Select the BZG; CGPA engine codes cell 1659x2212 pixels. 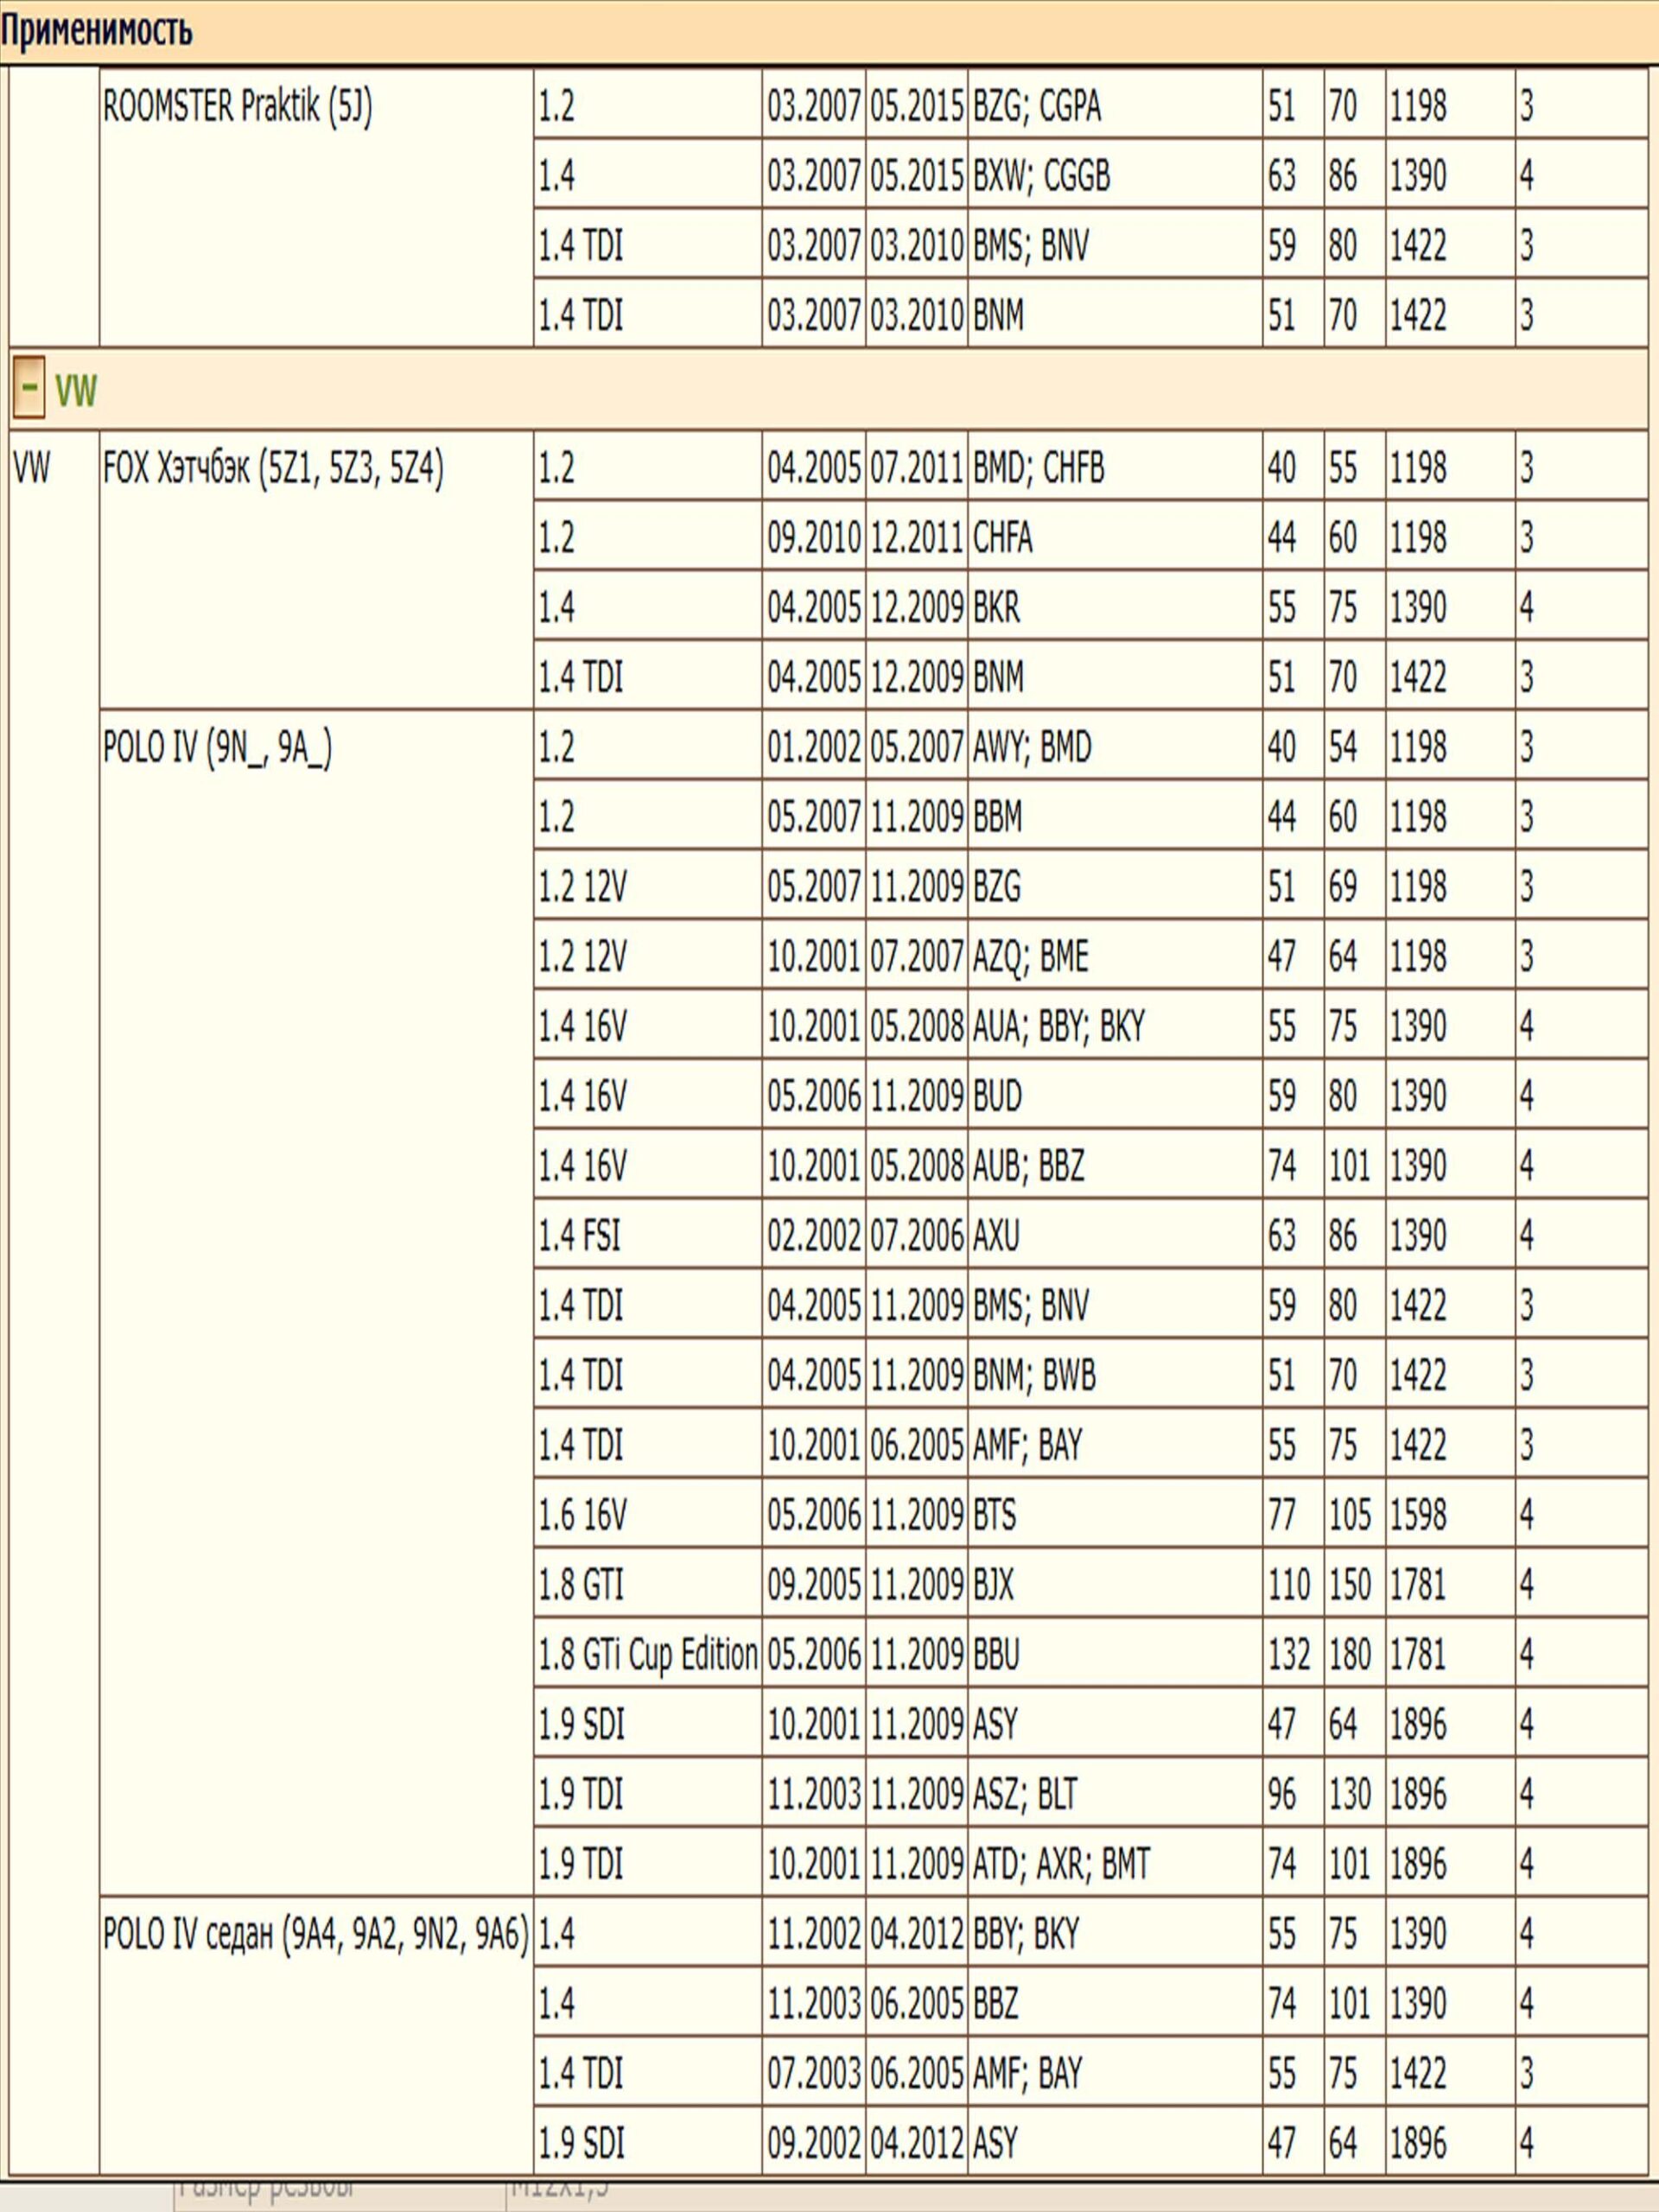click(1037, 106)
